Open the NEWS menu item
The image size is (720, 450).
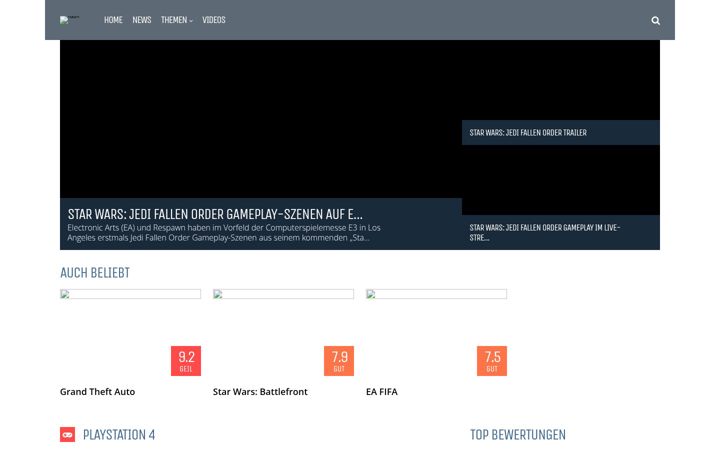[141, 20]
